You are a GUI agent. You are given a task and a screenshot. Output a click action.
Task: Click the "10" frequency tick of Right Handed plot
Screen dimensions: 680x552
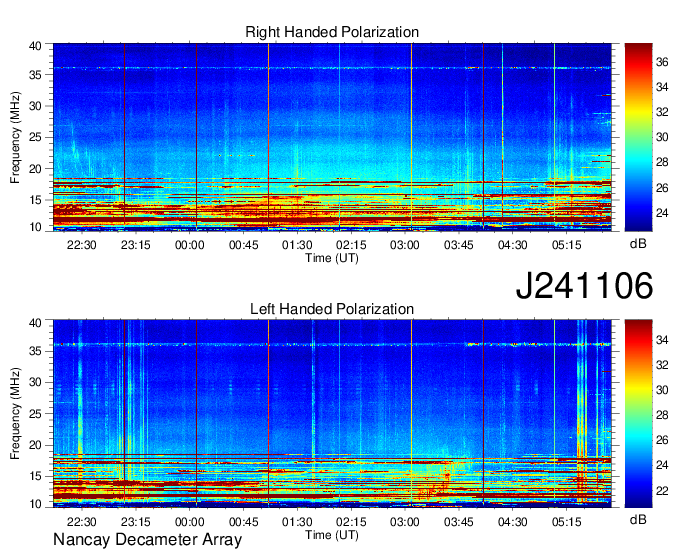tap(35, 227)
